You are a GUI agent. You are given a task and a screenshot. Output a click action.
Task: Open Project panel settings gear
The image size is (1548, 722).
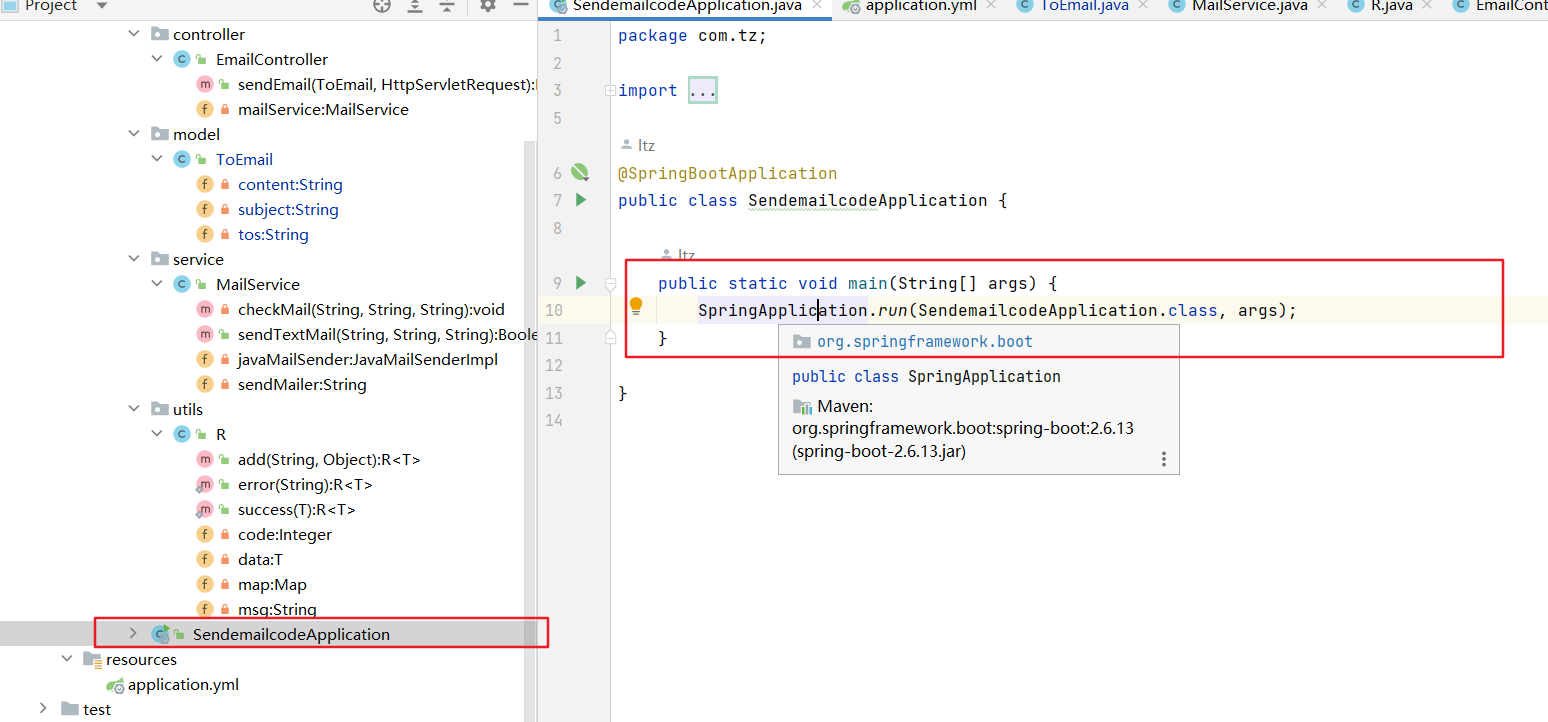click(x=488, y=5)
